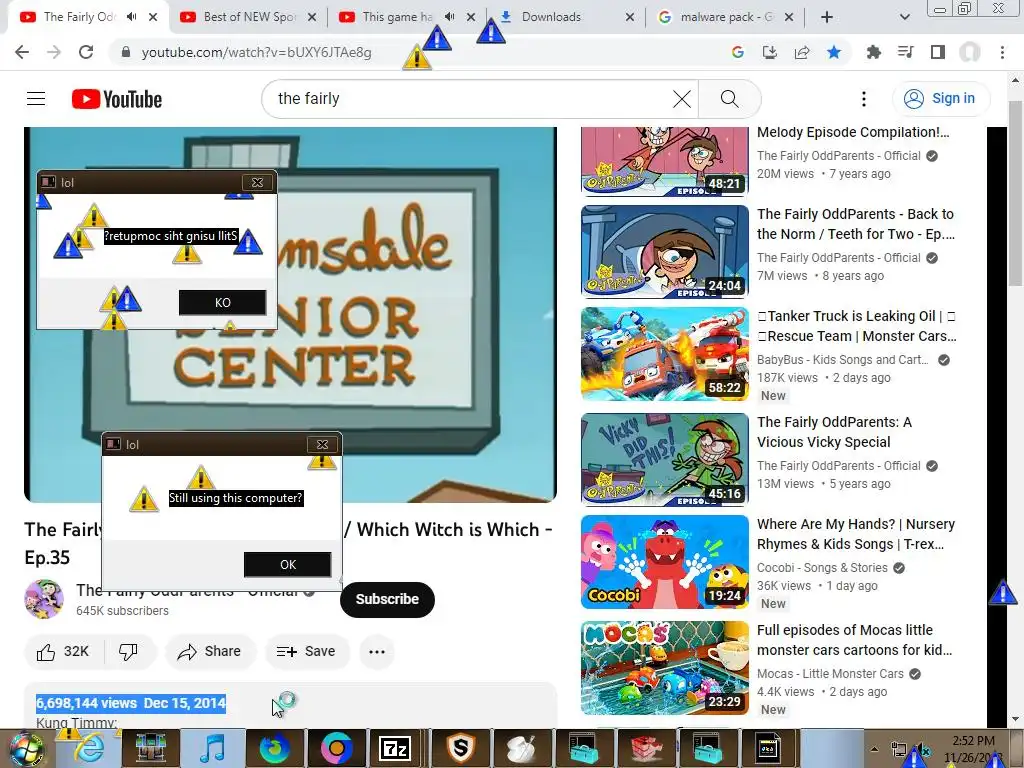The width and height of the screenshot is (1024, 768).
Task: Mute This game ha tab audio
Action: [x=449, y=17]
